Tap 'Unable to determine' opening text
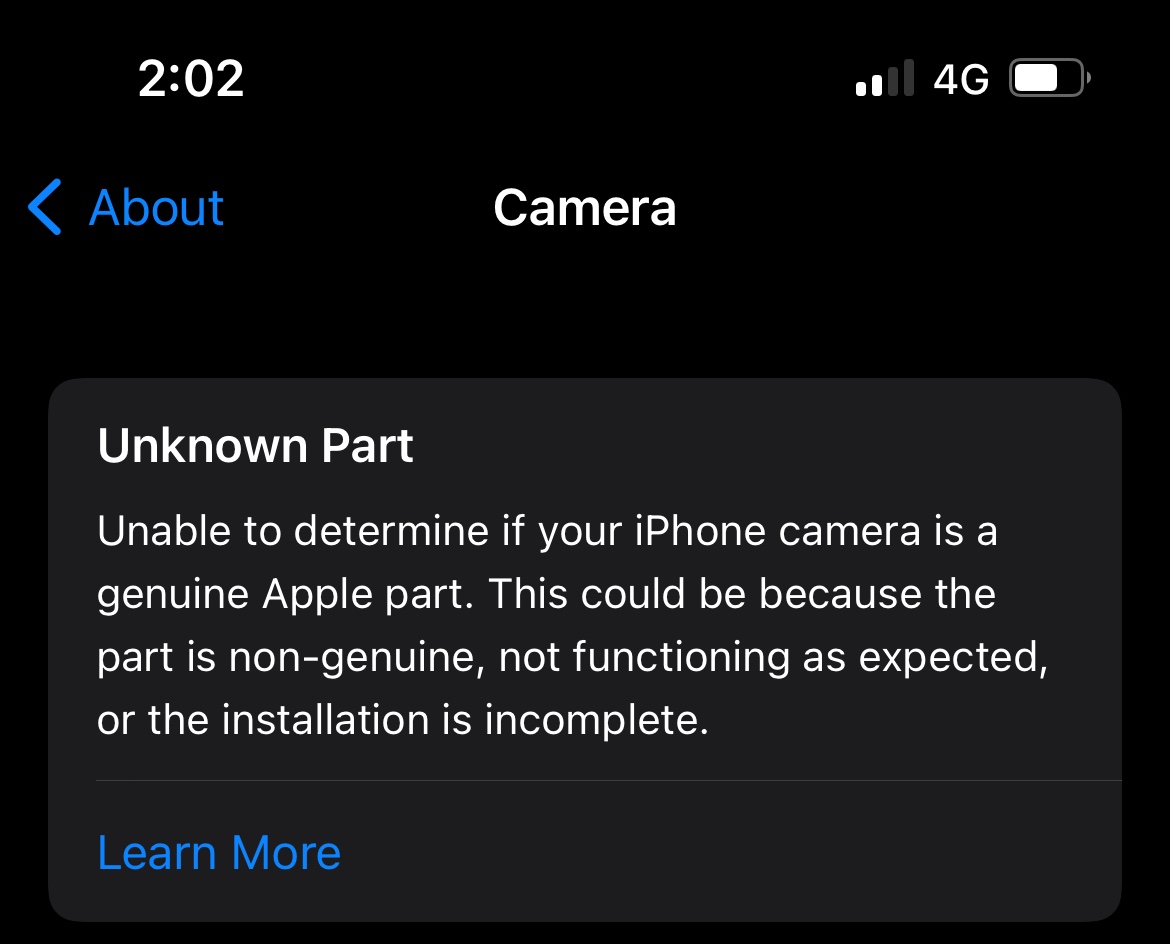 [x=293, y=531]
